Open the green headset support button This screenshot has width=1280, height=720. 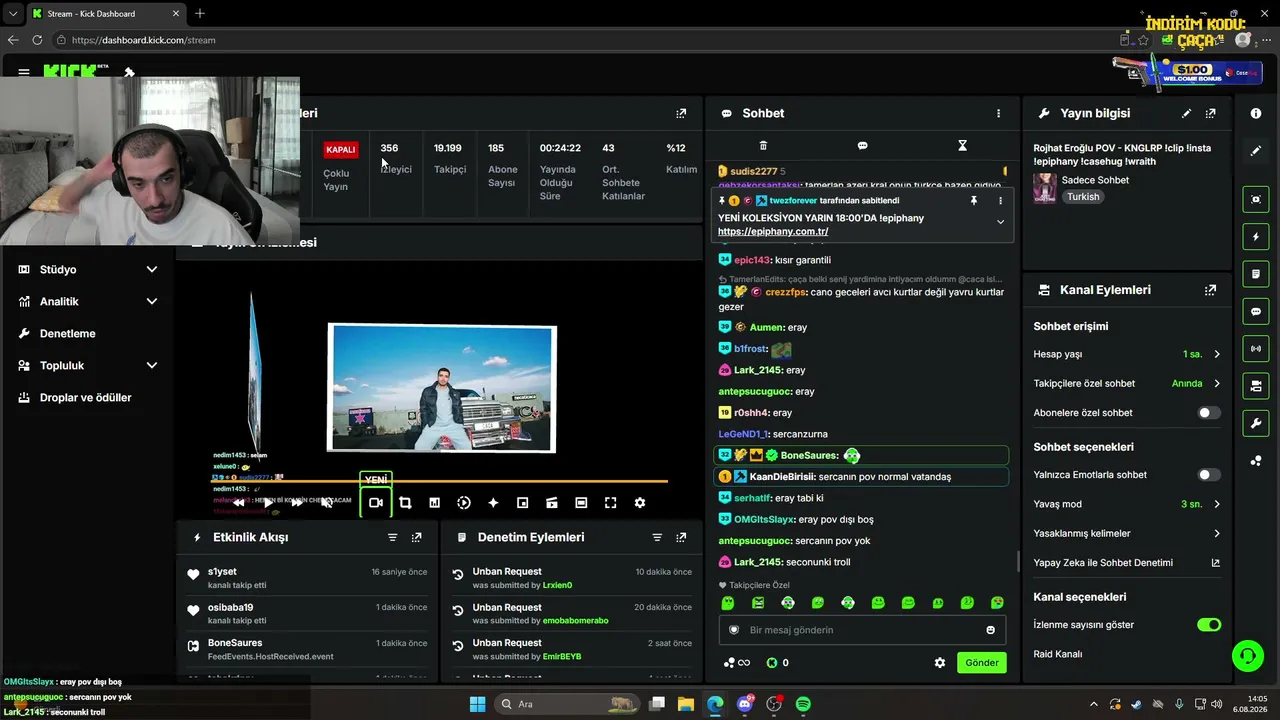1247,657
